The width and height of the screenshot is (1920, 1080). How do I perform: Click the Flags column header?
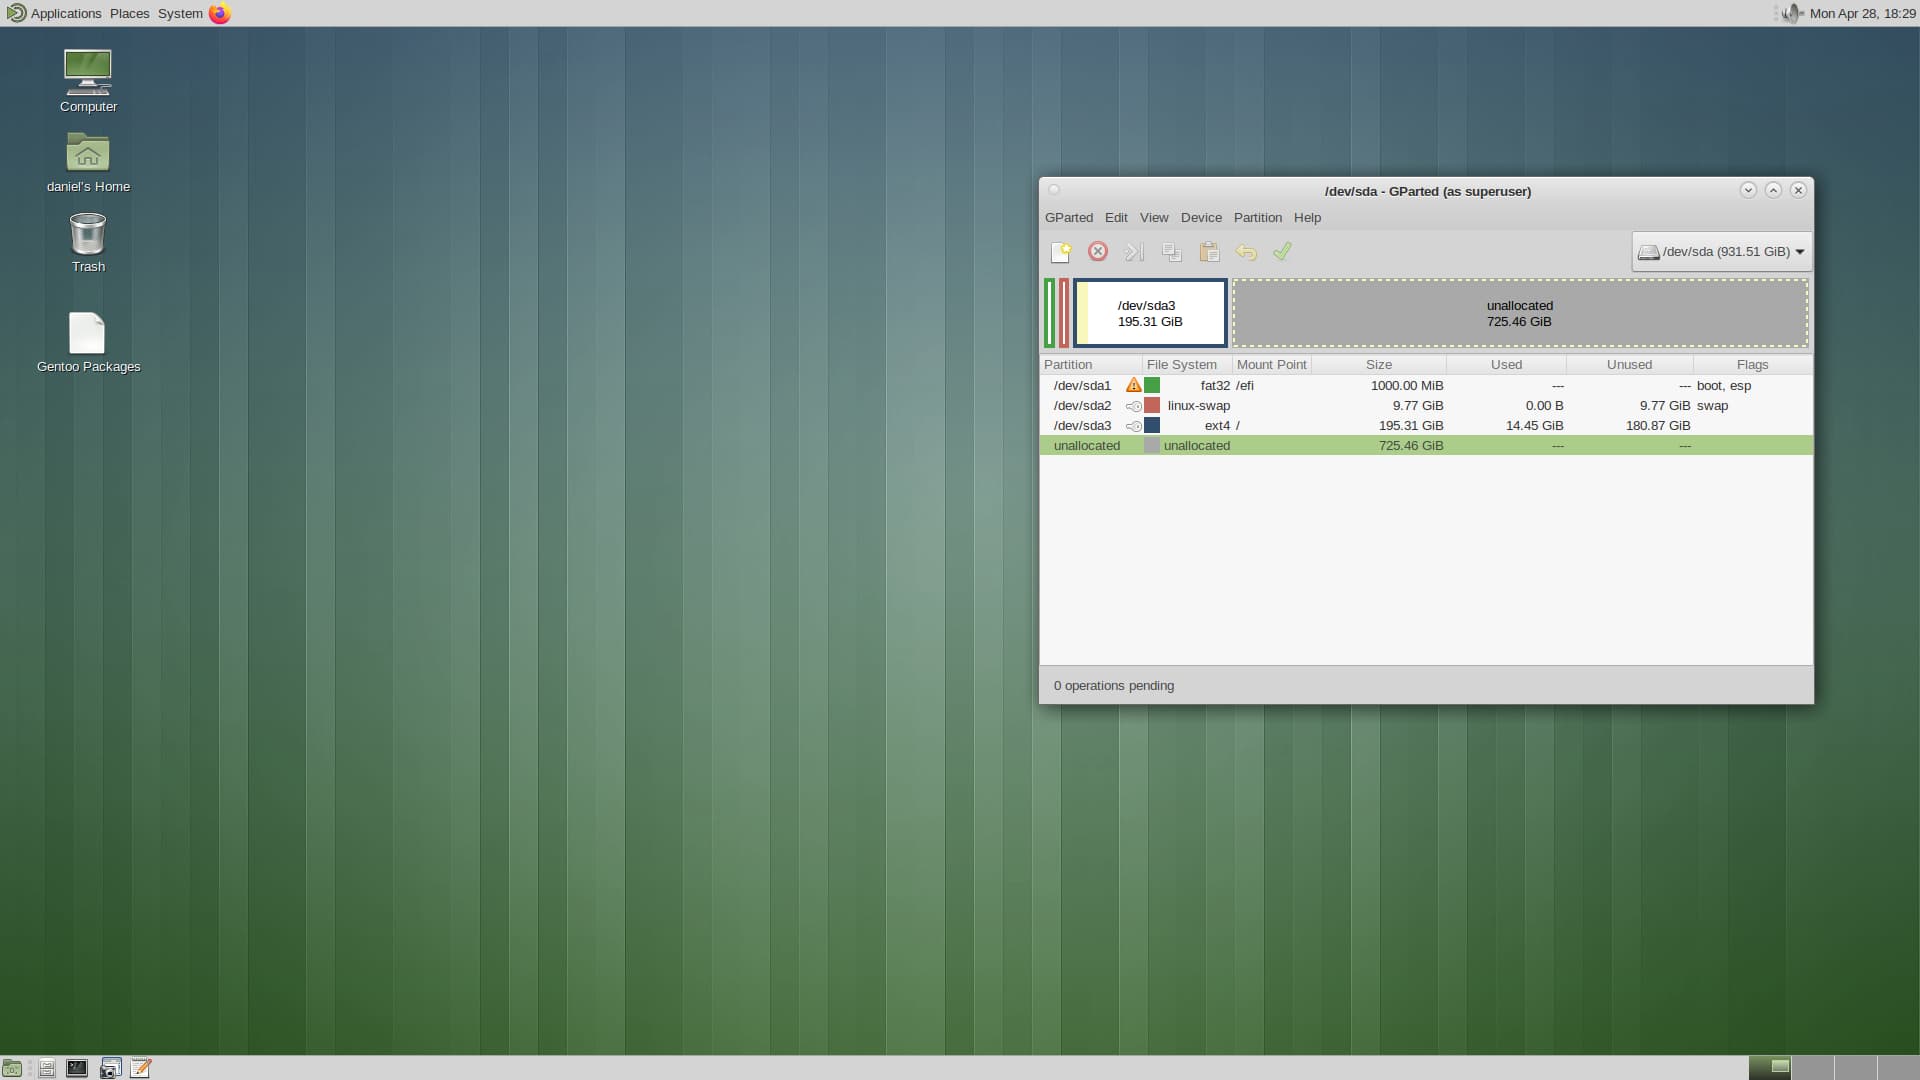pyautogui.click(x=1752, y=365)
